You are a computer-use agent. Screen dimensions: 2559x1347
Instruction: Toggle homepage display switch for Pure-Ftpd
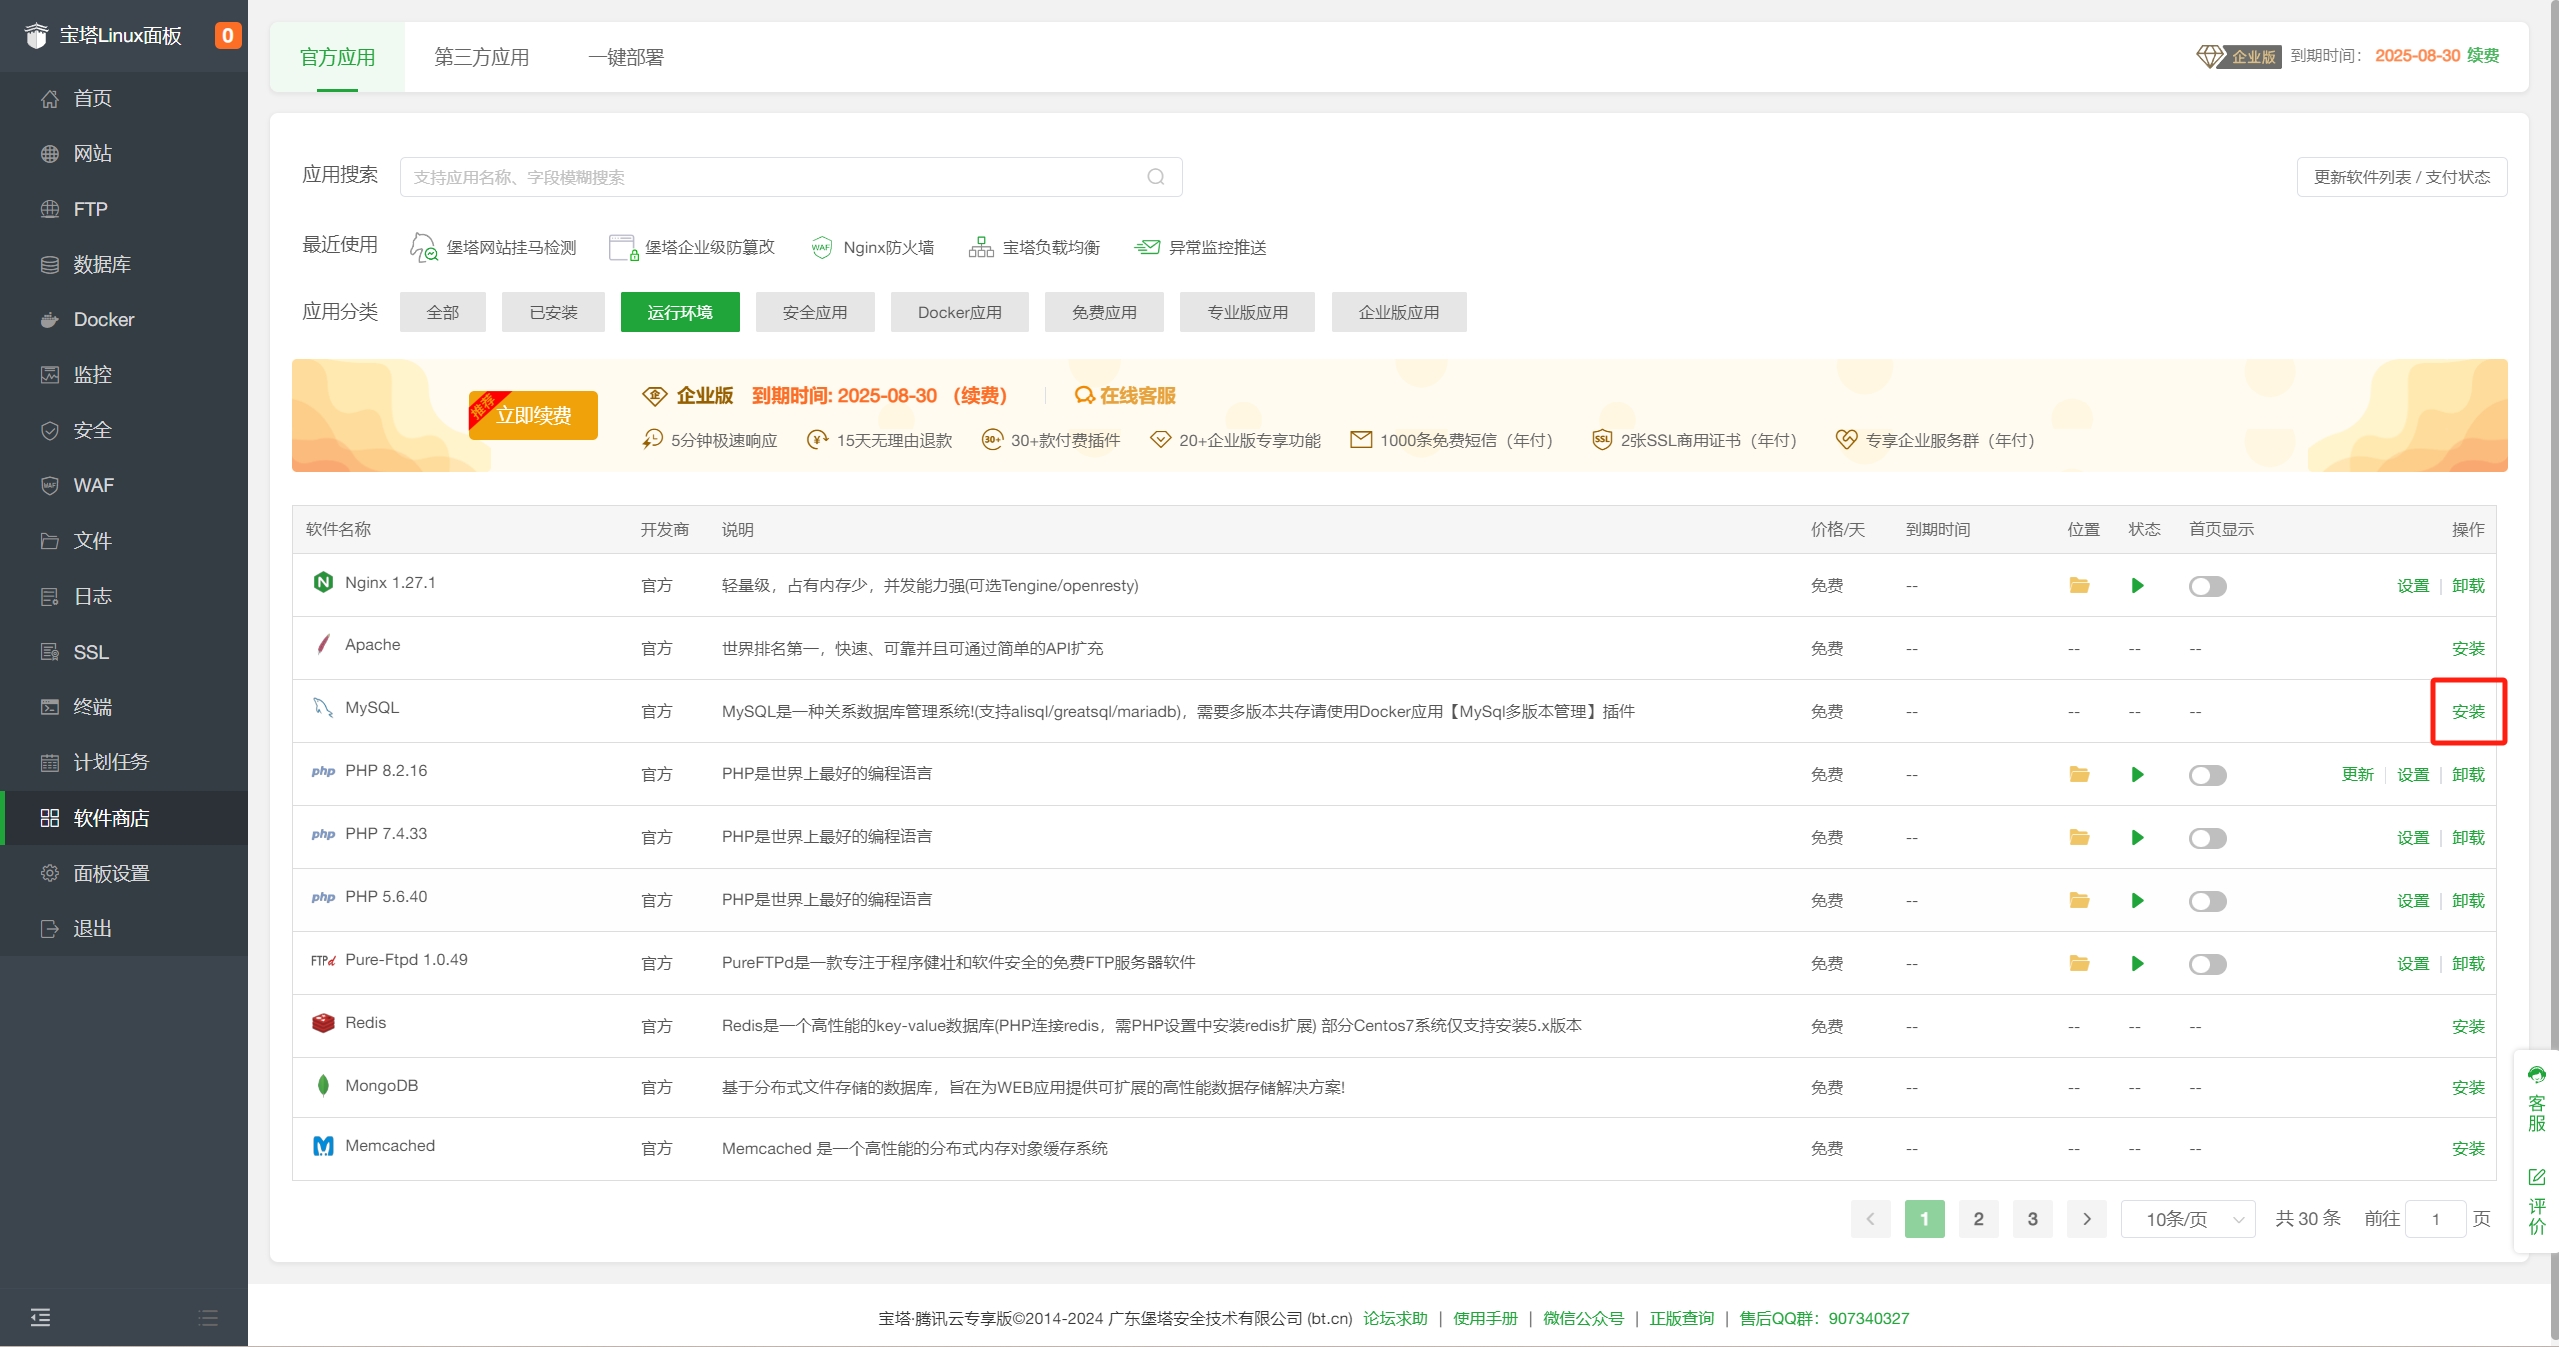pos(2207,964)
